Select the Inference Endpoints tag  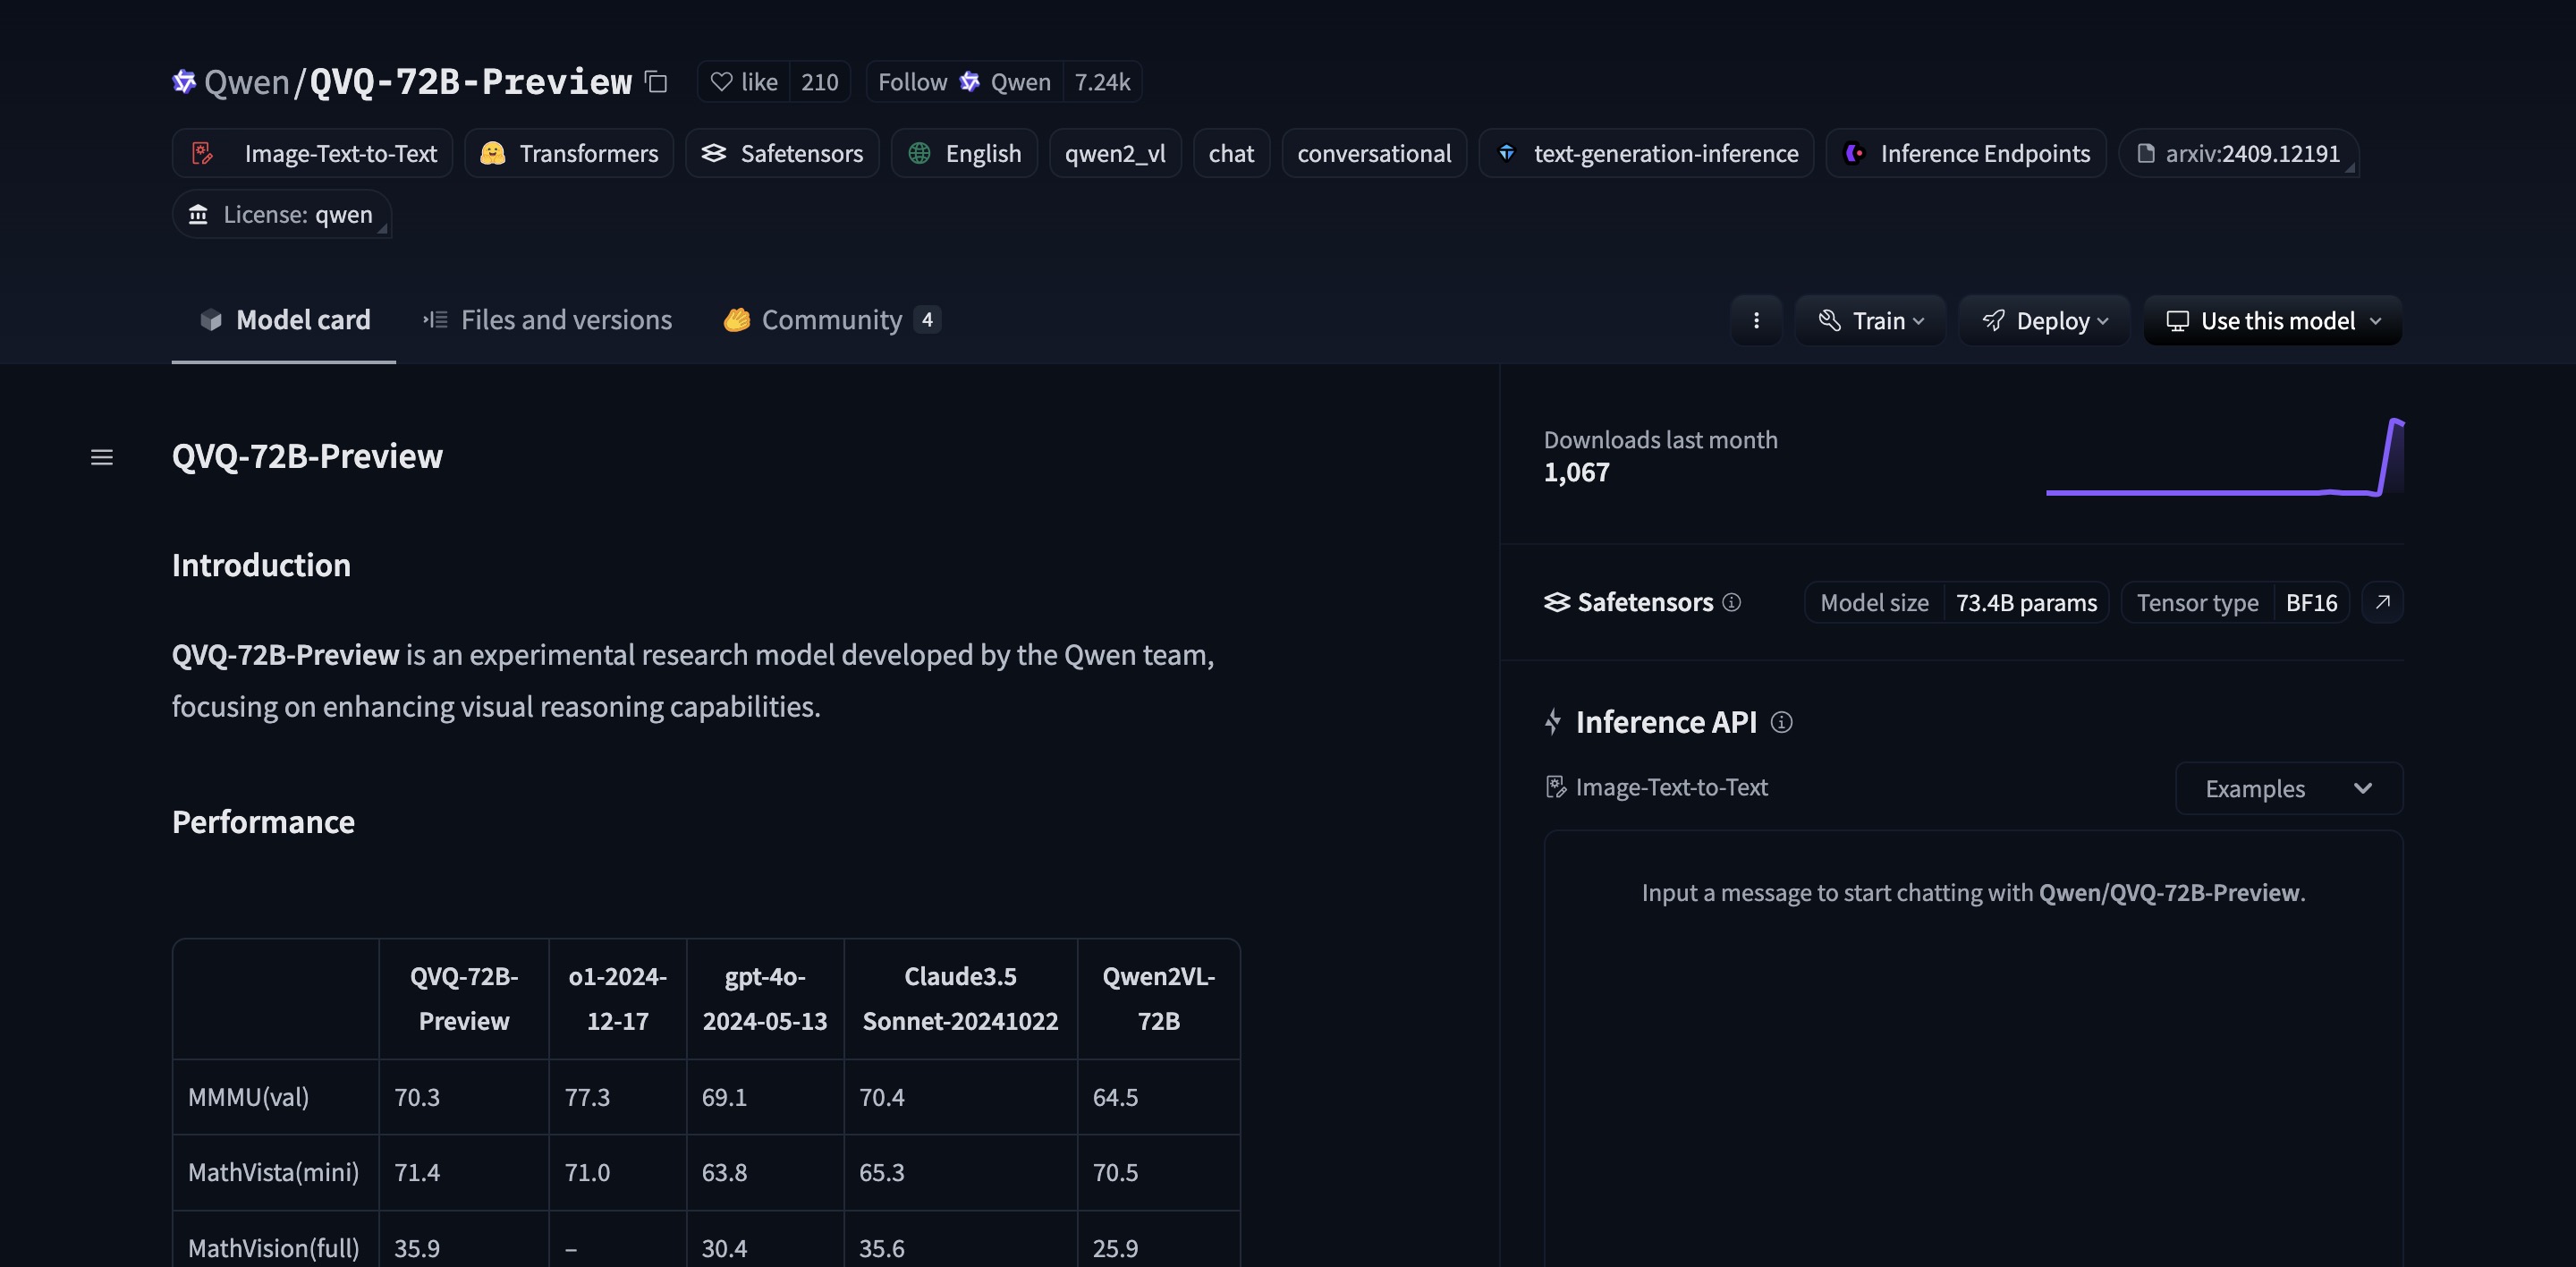point(1966,153)
